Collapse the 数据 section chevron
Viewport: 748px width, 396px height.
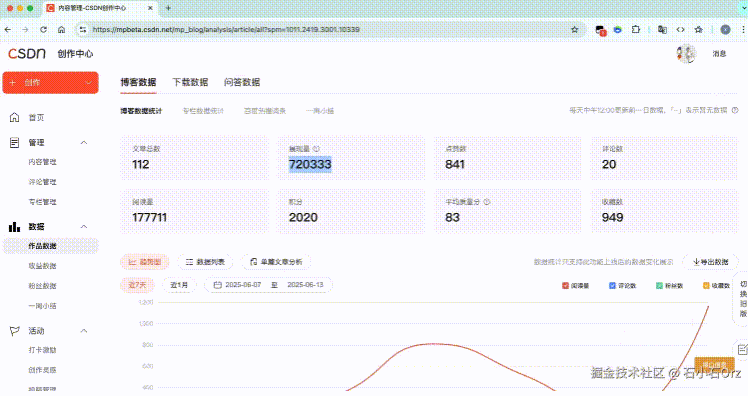[x=84, y=227]
